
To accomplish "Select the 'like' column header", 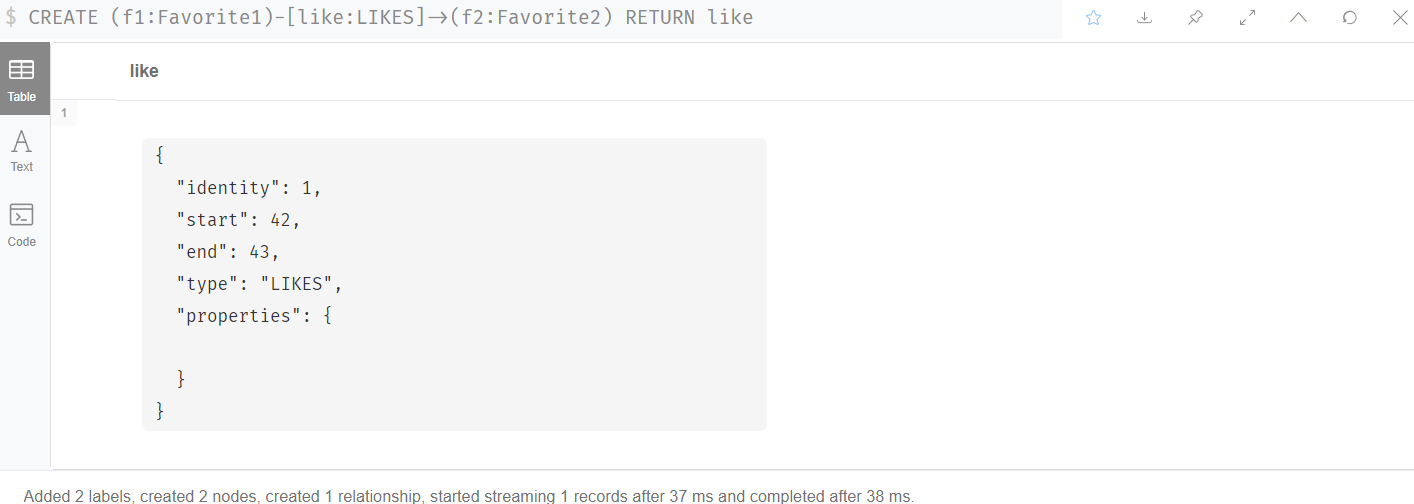I will pos(144,71).
